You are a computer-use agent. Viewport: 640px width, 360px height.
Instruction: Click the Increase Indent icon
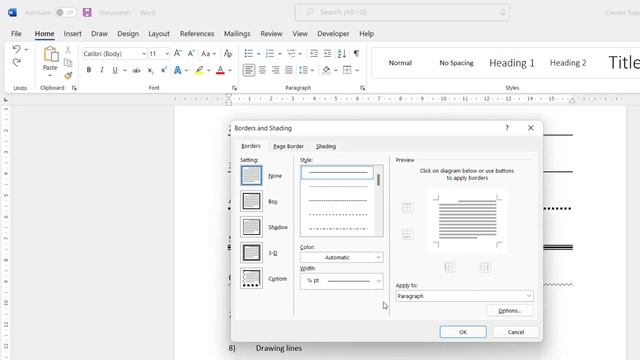(x=327, y=53)
